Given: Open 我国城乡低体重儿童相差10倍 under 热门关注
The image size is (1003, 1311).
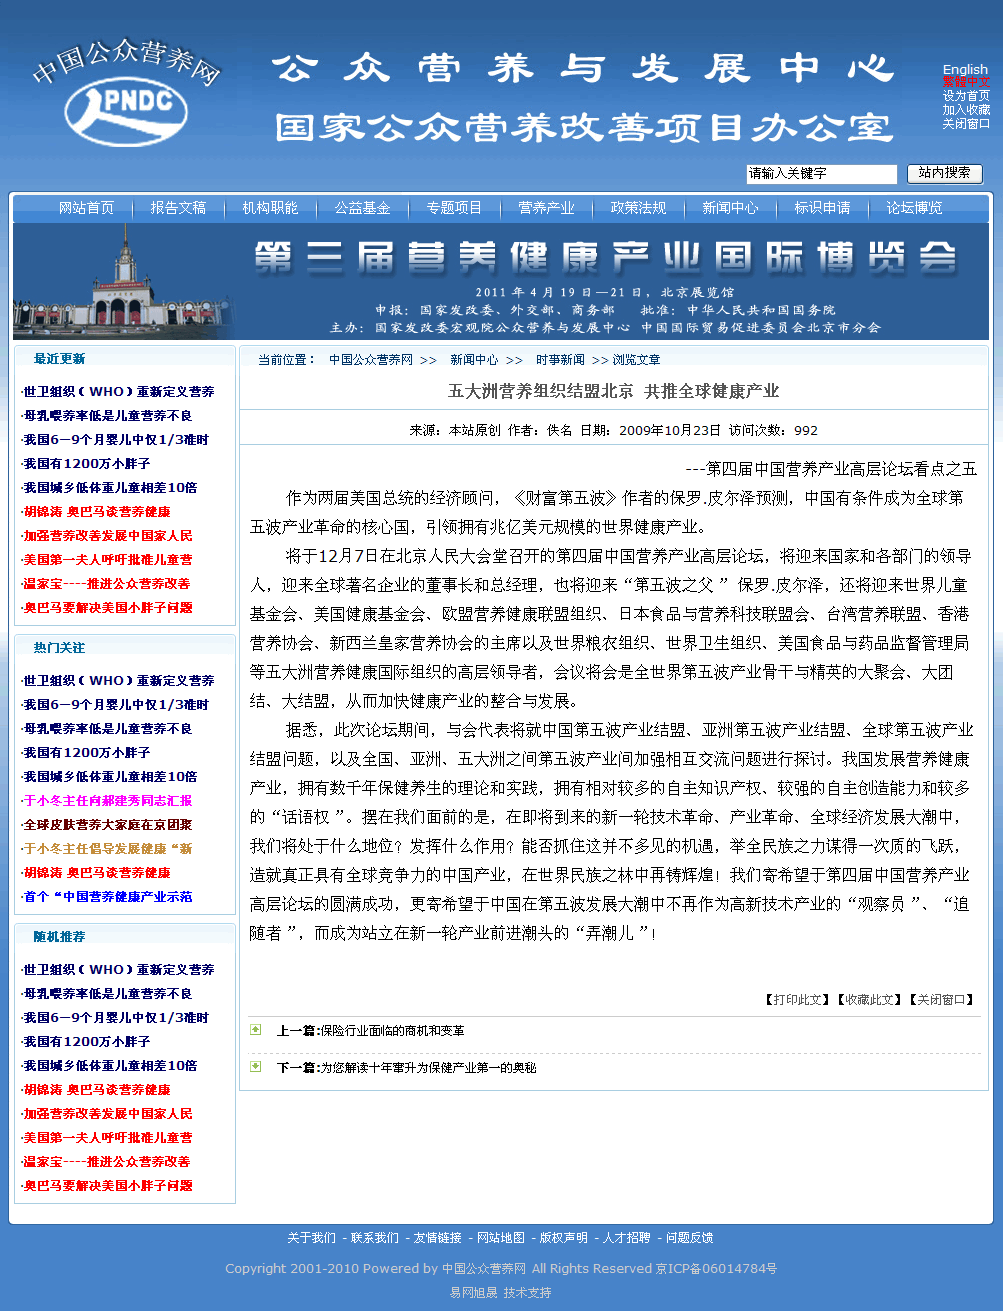Looking at the screenshot, I should [x=110, y=777].
